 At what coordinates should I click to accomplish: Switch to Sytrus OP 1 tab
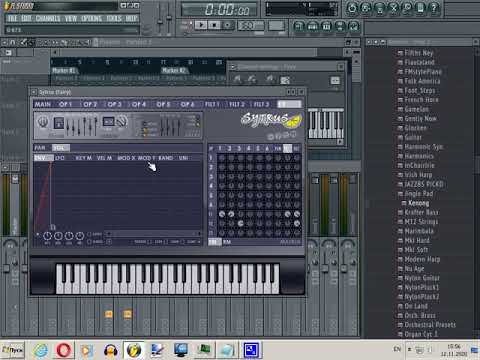66,104
